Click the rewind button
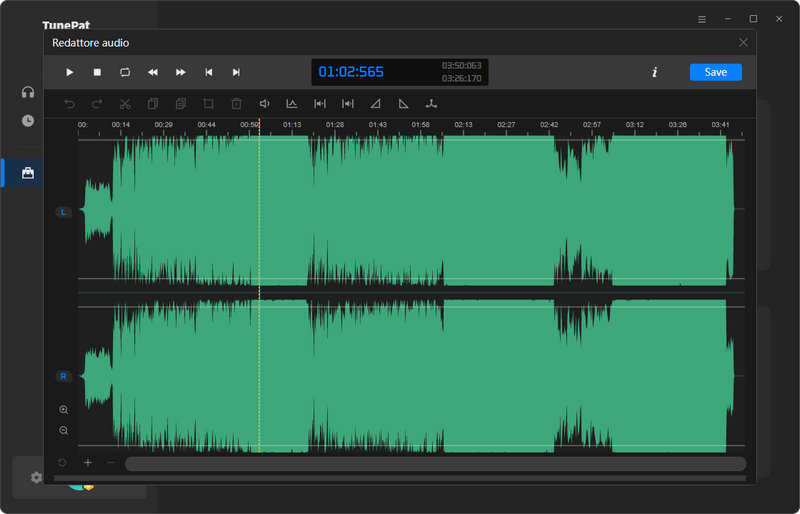Viewport: 800px width, 514px height. [153, 72]
